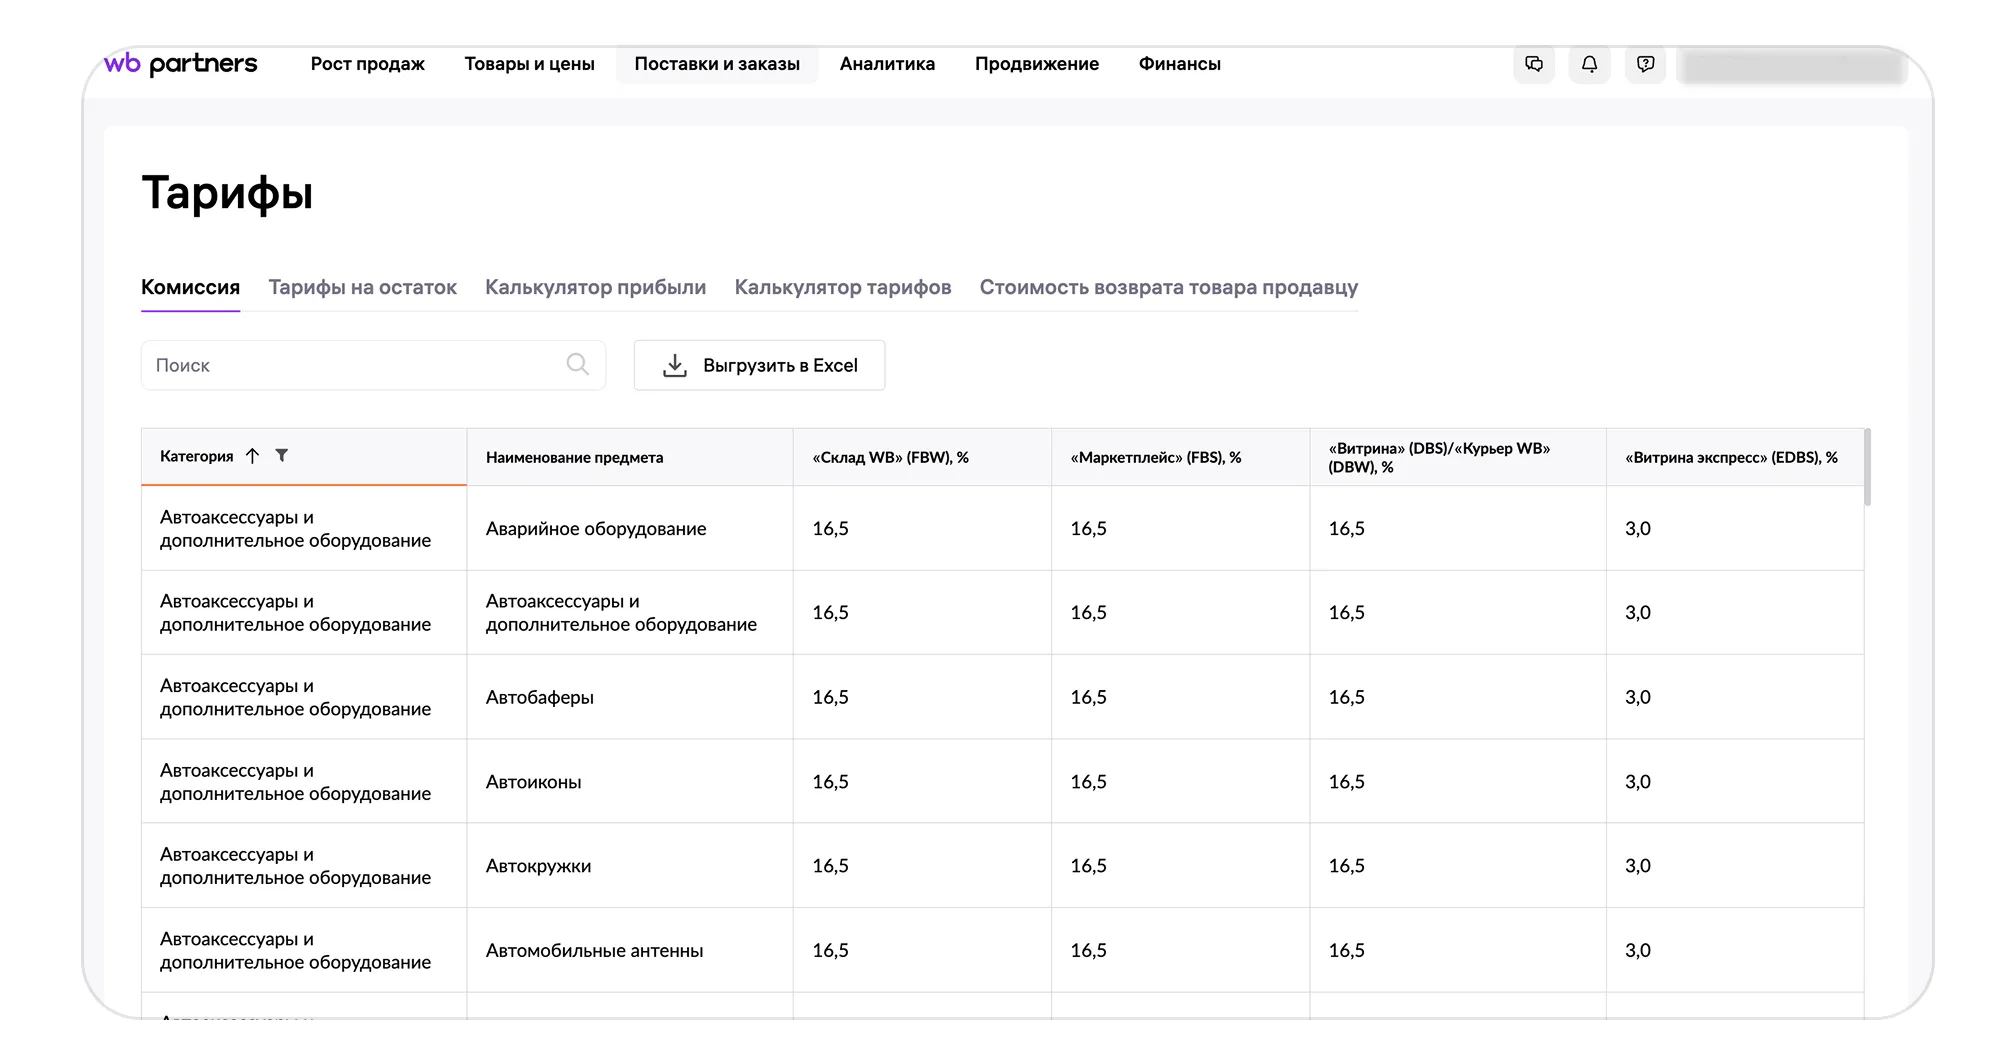Viewport: 2016px width, 1059px height.
Task: Open the Финансы menu
Action: tap(1179, 64)
